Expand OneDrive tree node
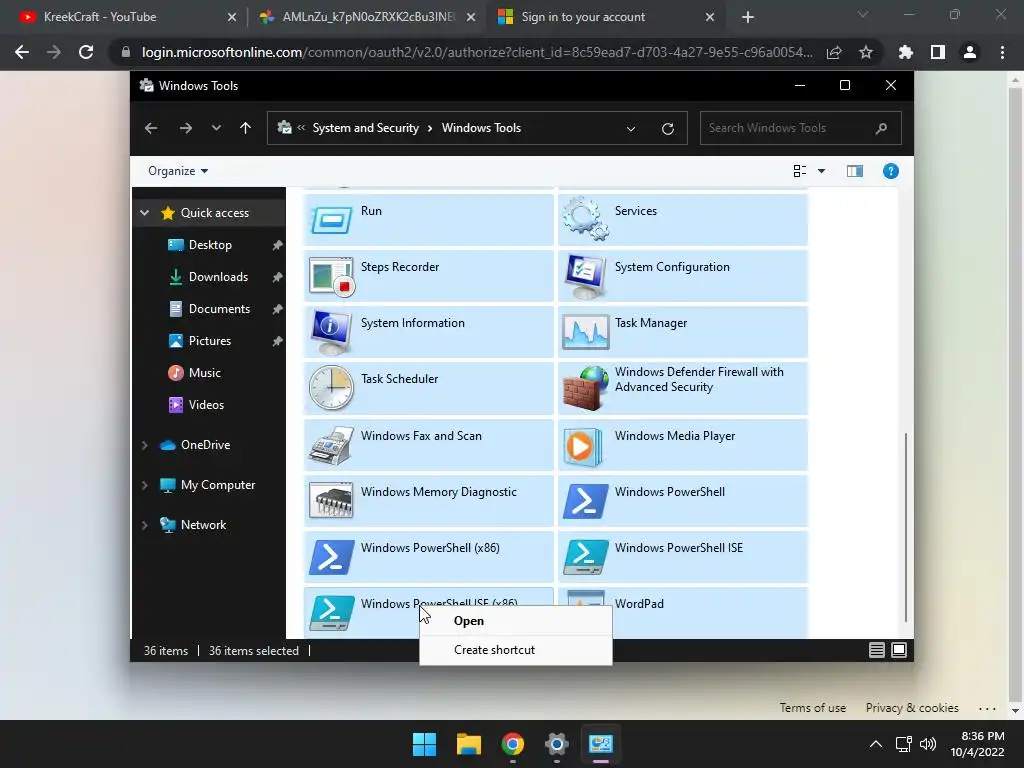Viewport: 1024px width, 768px height. click(x=145, y=445)
